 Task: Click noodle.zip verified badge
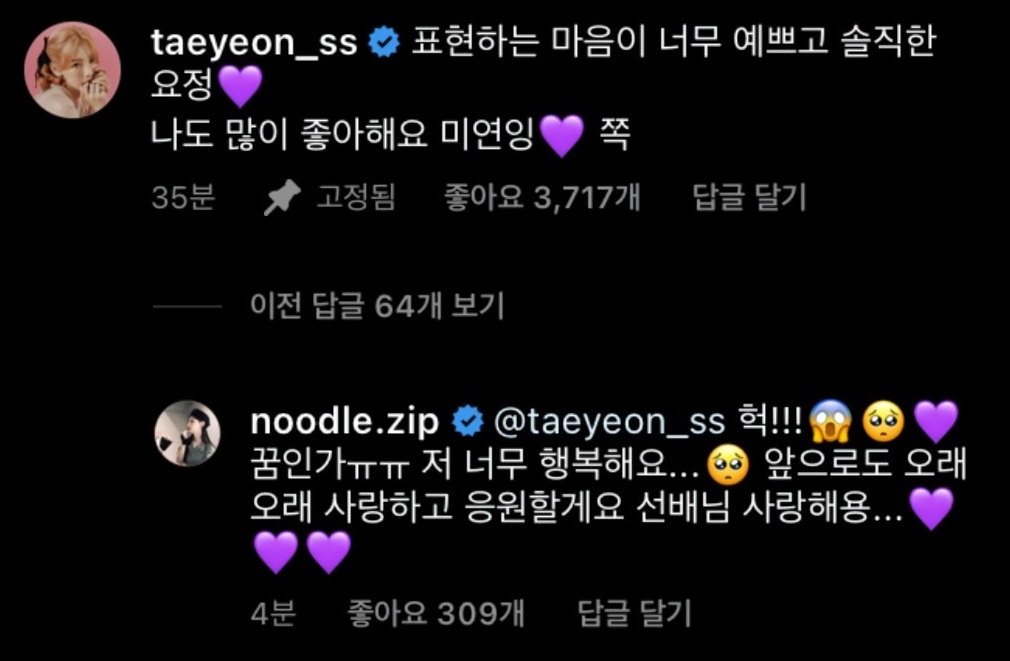pos(468,421)
